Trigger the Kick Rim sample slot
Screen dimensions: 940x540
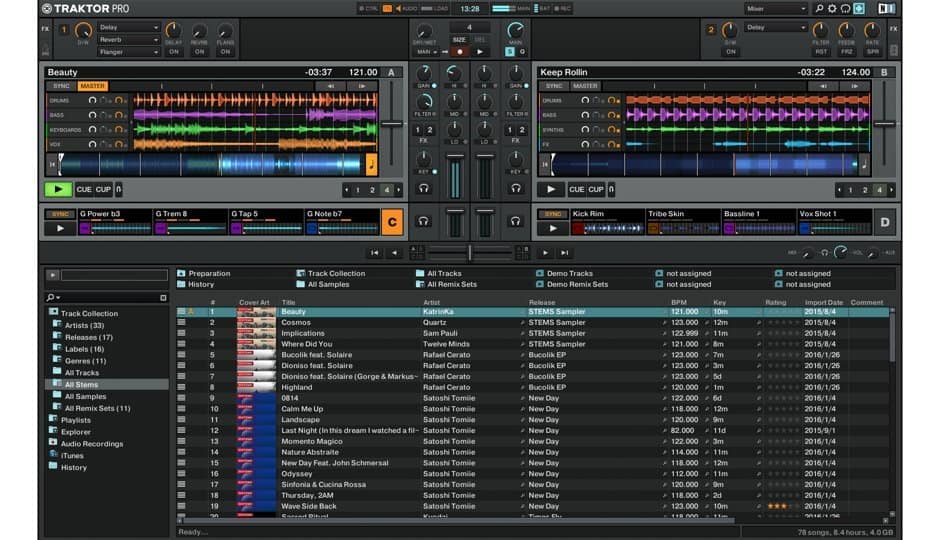tap(607, 221)
